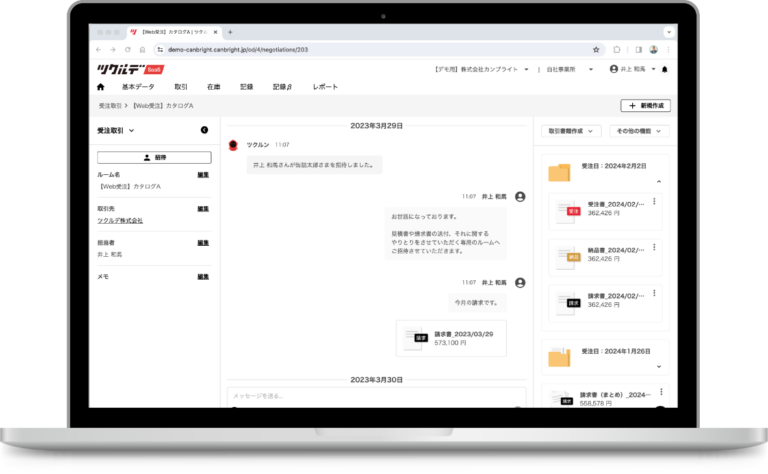Reload the page in the browser
Image resolution: width=768 pixels, height=474 pixels.
click(x=127, y=49)
